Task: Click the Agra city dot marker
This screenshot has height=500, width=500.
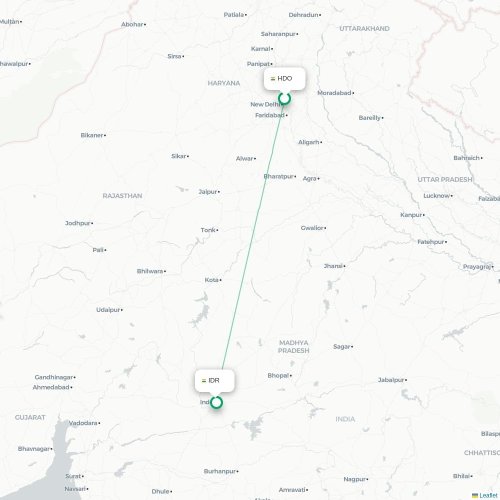Action: coord(318,179)
